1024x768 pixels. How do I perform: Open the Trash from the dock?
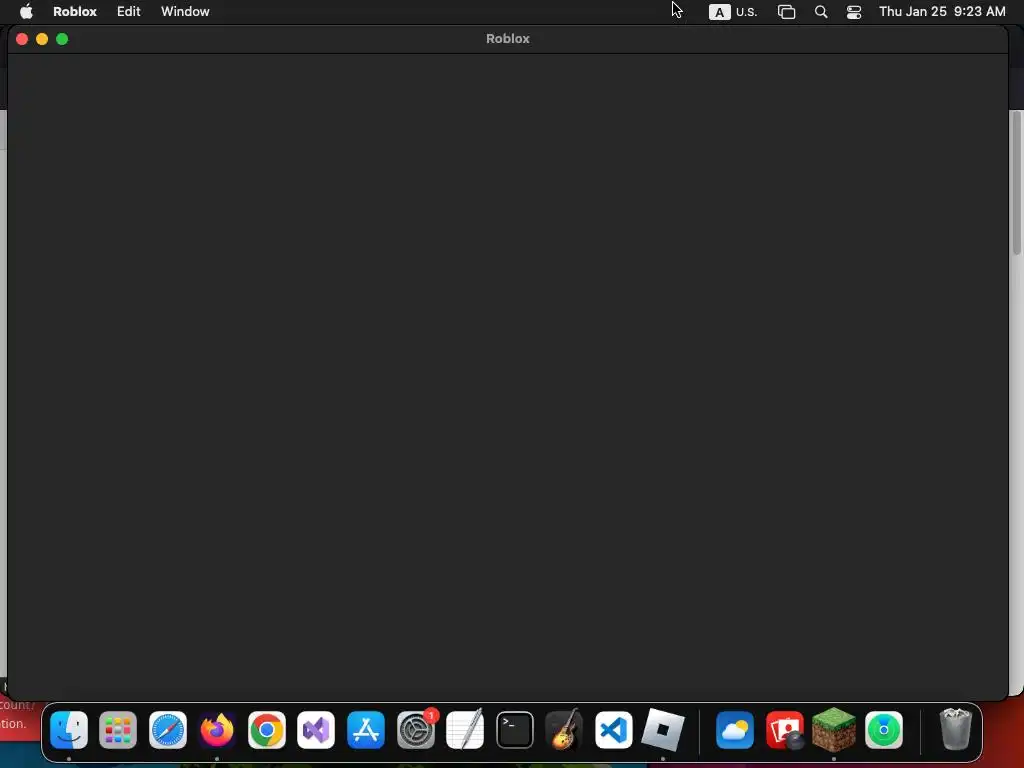tap(955, 729)
